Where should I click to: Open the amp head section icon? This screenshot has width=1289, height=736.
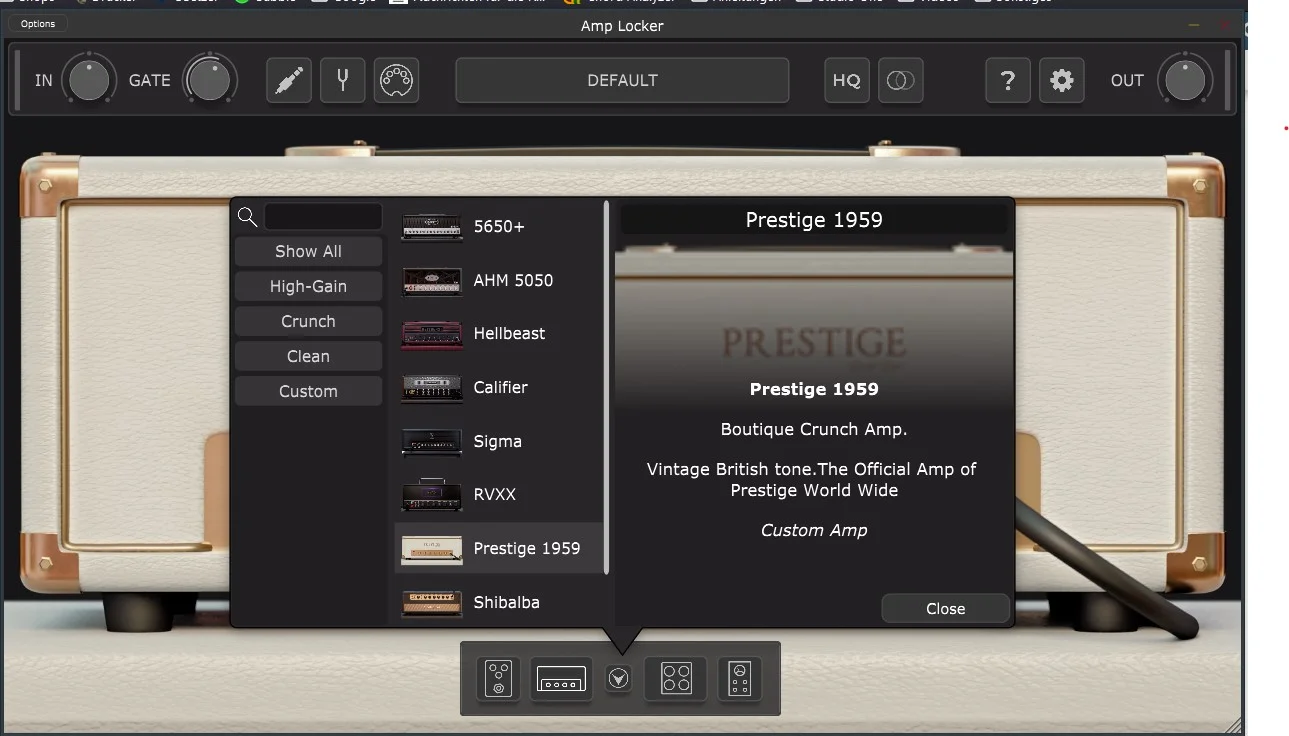coord(561,679)
